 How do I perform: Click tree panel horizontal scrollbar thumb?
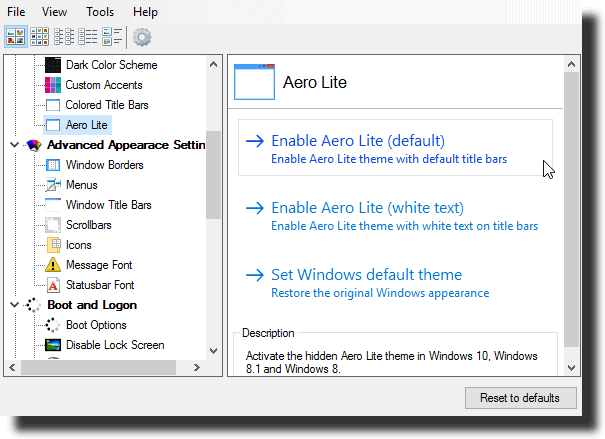[x=99, y=367]
